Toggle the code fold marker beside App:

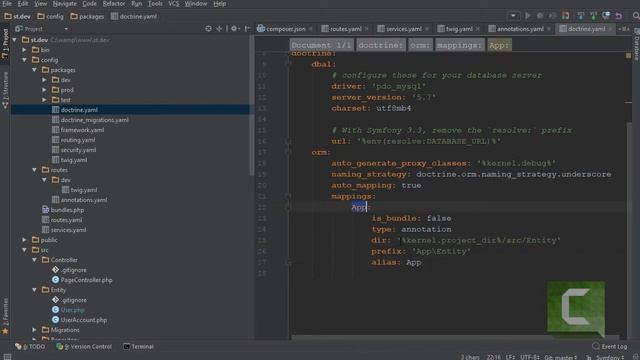288,207
